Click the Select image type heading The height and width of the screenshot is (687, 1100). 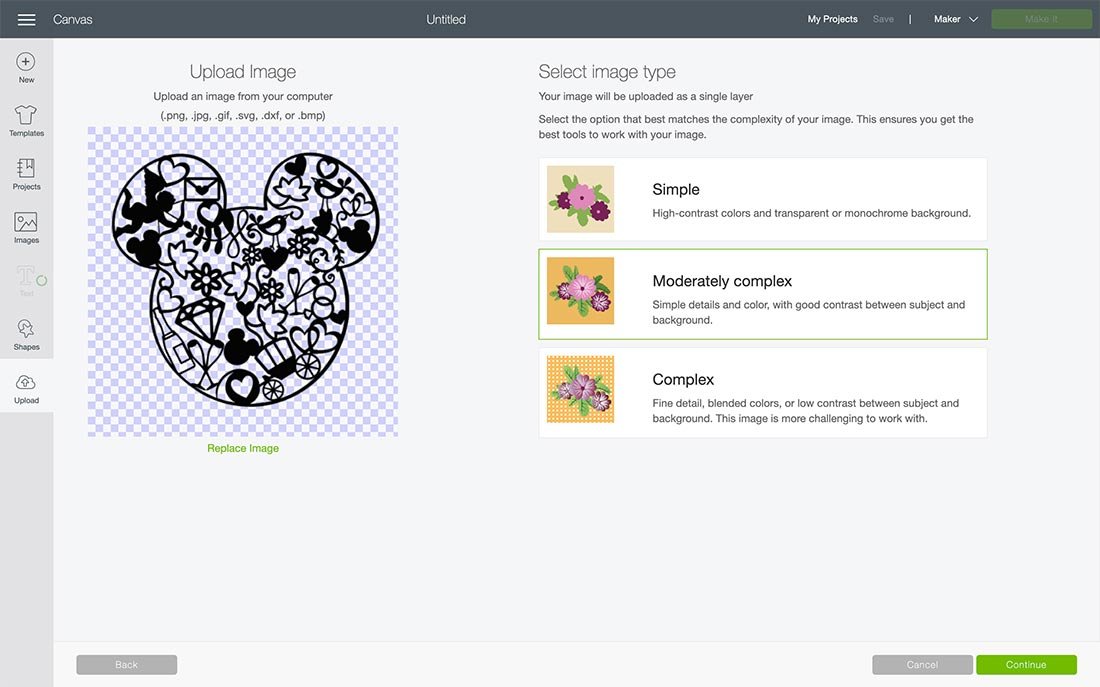coord(607,72)
